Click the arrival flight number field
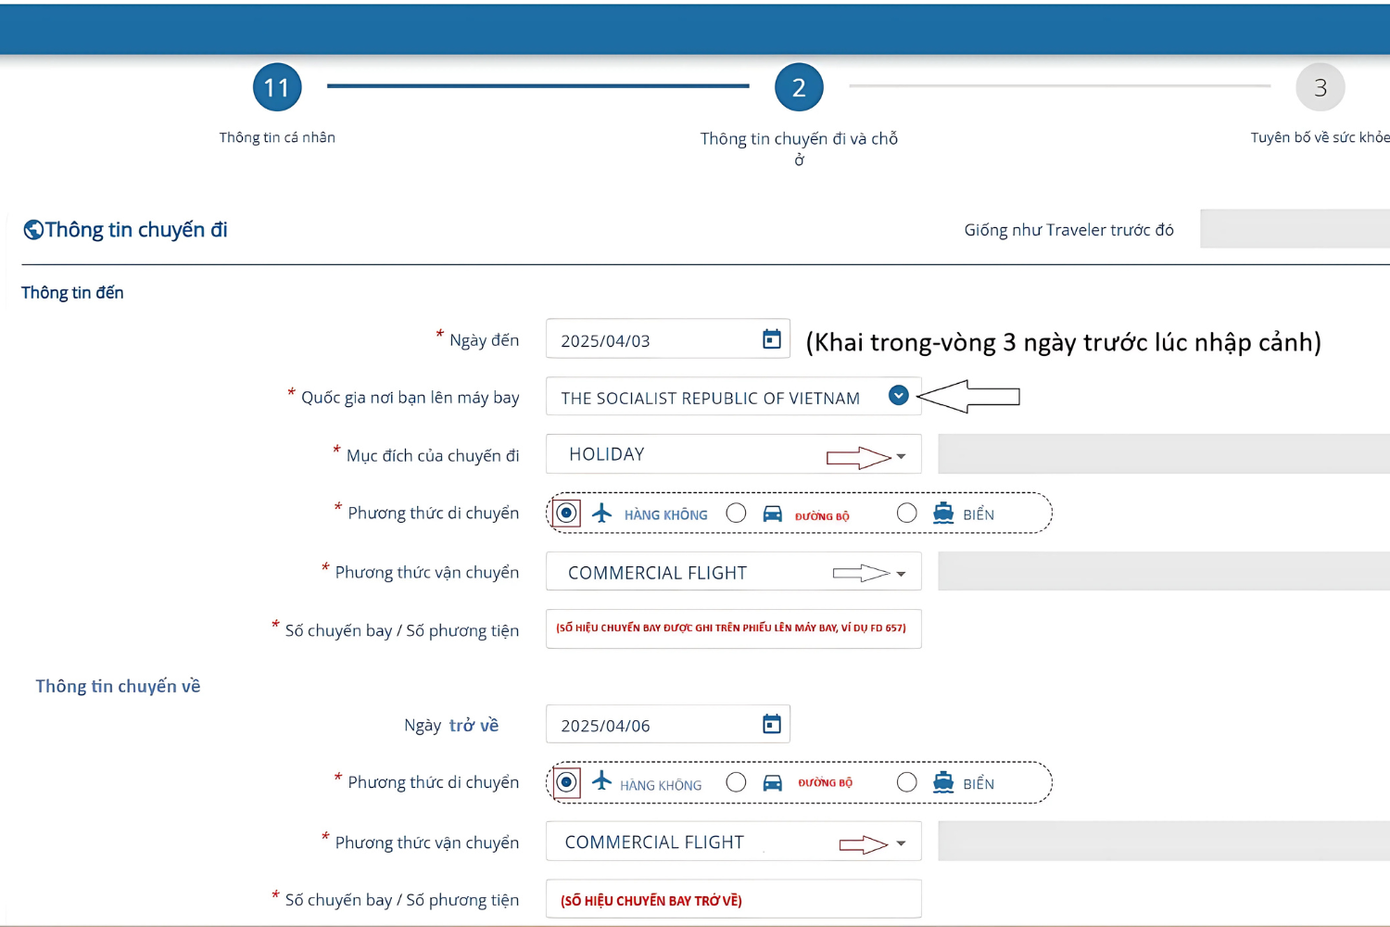Image resolution: width=1390 pixels, height=927 pixels. [733, 629]
